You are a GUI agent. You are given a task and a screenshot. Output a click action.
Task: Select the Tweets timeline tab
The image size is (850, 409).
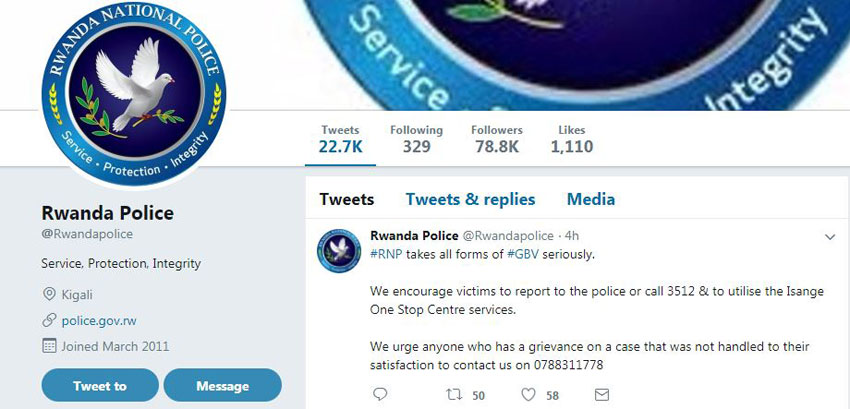tap(347, 199)
